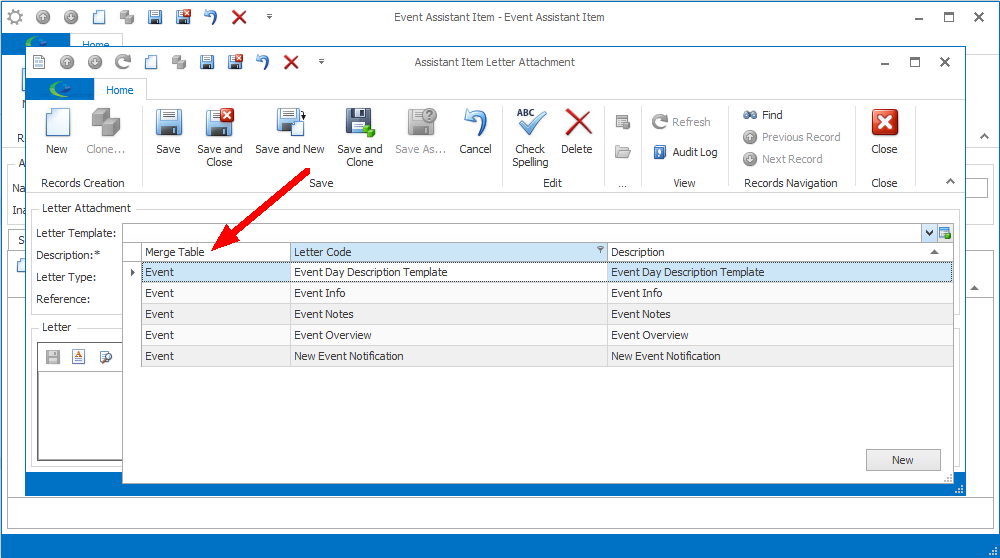Click save icon in Letter panel toolbar

pyautogui.click(x=53, y=357)
